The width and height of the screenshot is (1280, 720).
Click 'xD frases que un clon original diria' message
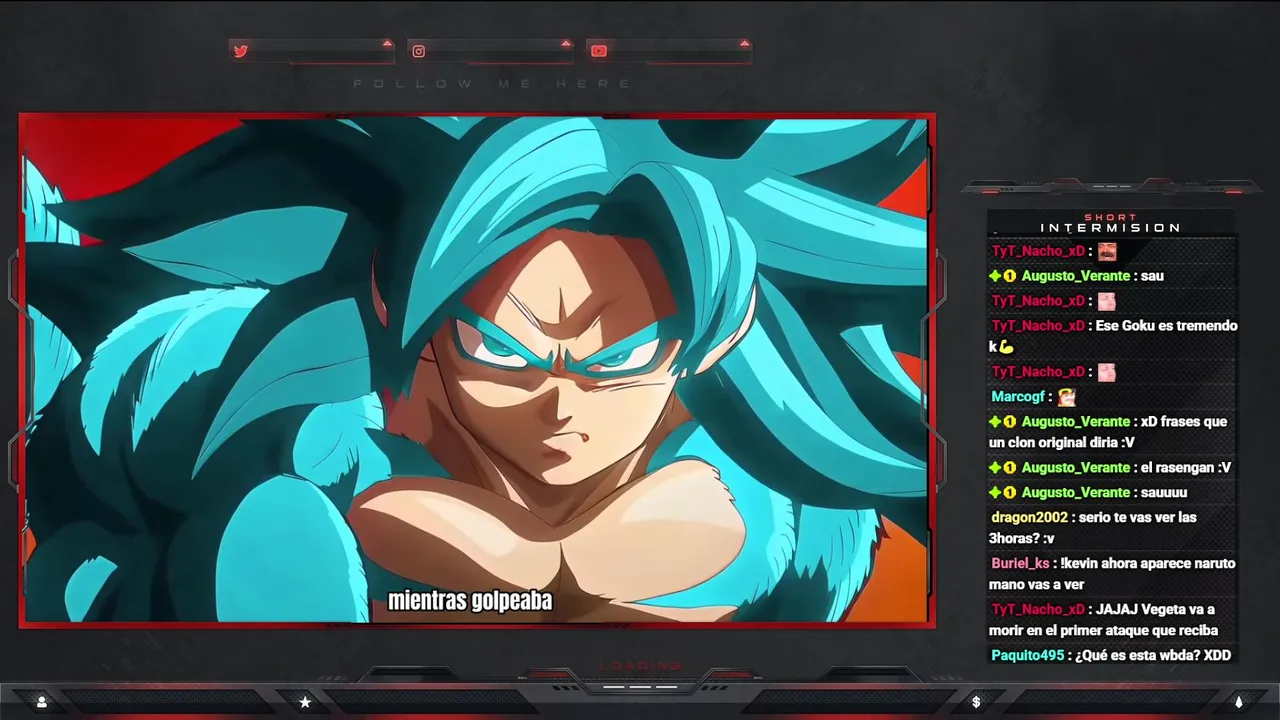point(1108,432)
